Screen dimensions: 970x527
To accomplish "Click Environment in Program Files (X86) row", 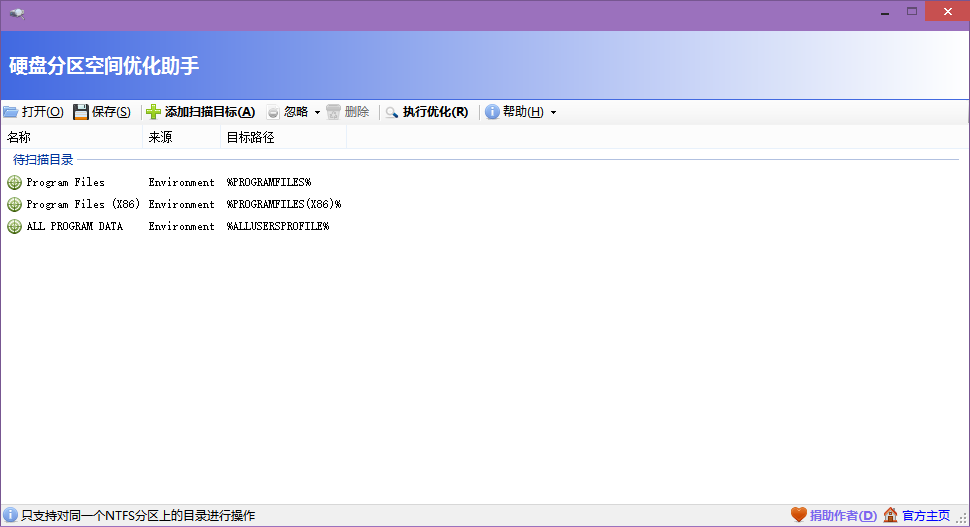I will point(181,204).
